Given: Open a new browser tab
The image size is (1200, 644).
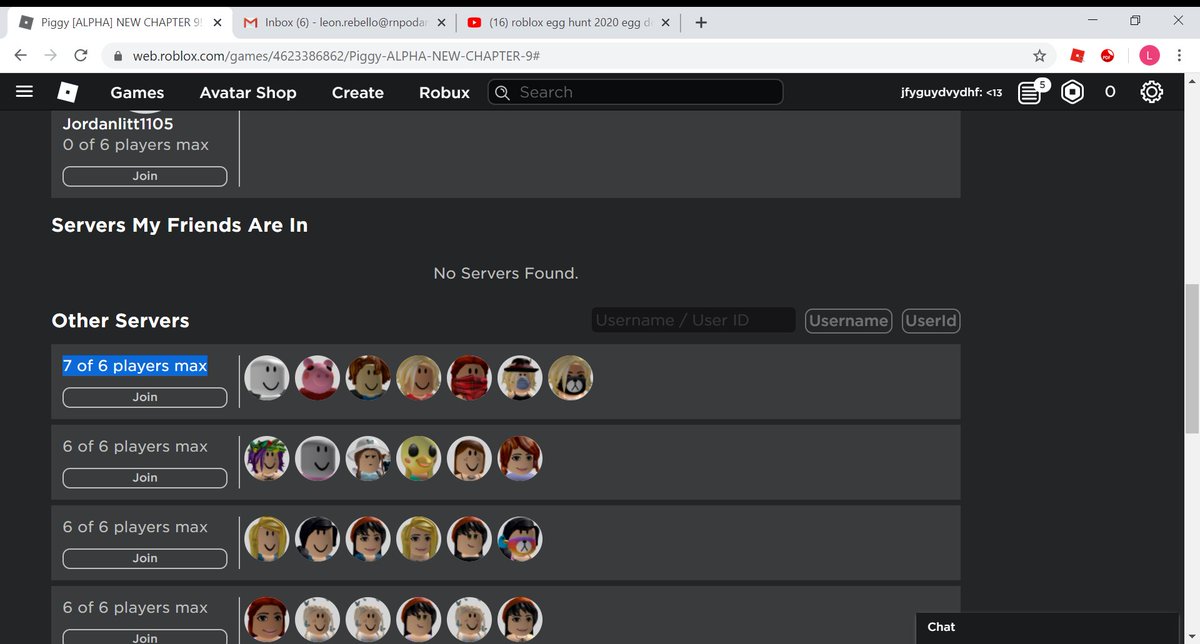Looking at the screenshot, I should click(701, 22).
